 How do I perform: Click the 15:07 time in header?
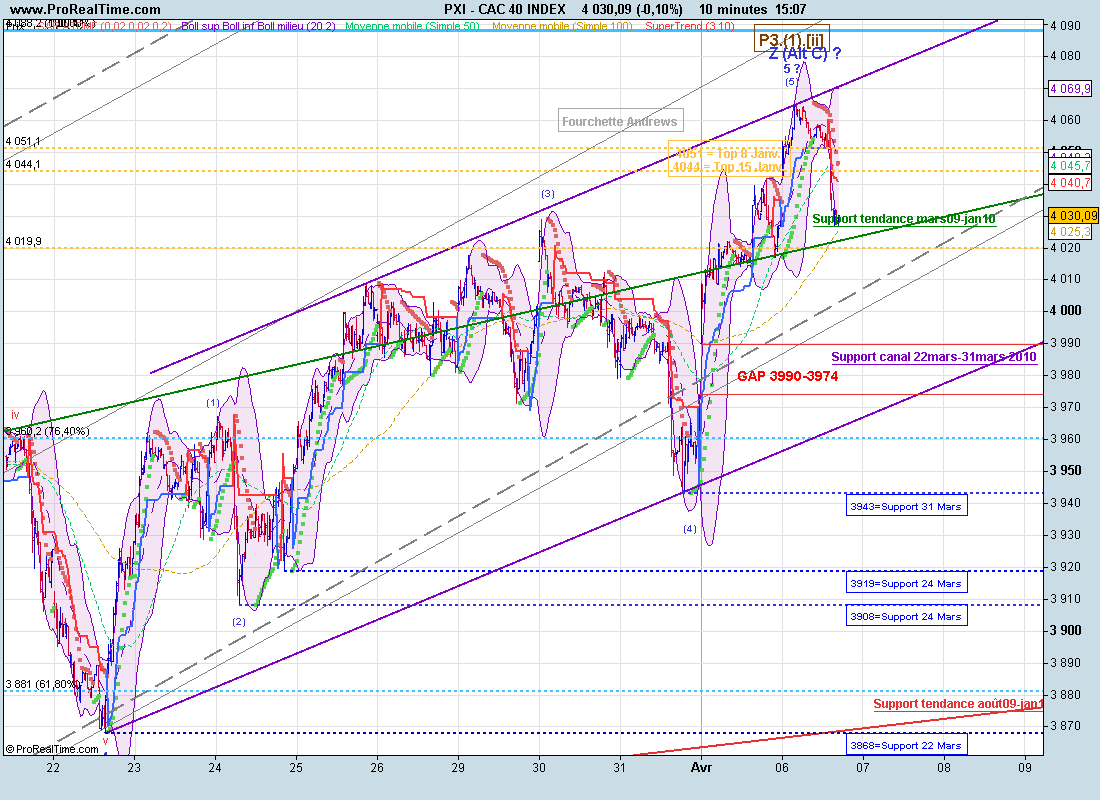pyautogui.click(x=791, y=9)
